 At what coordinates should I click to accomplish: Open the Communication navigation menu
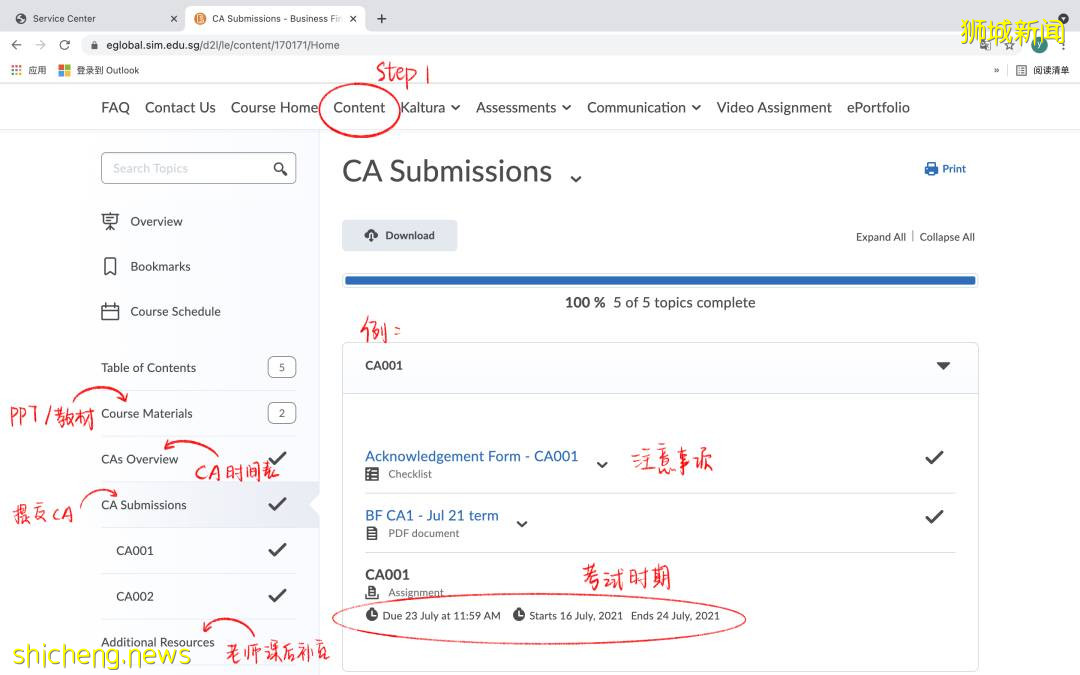pos(643,108)
